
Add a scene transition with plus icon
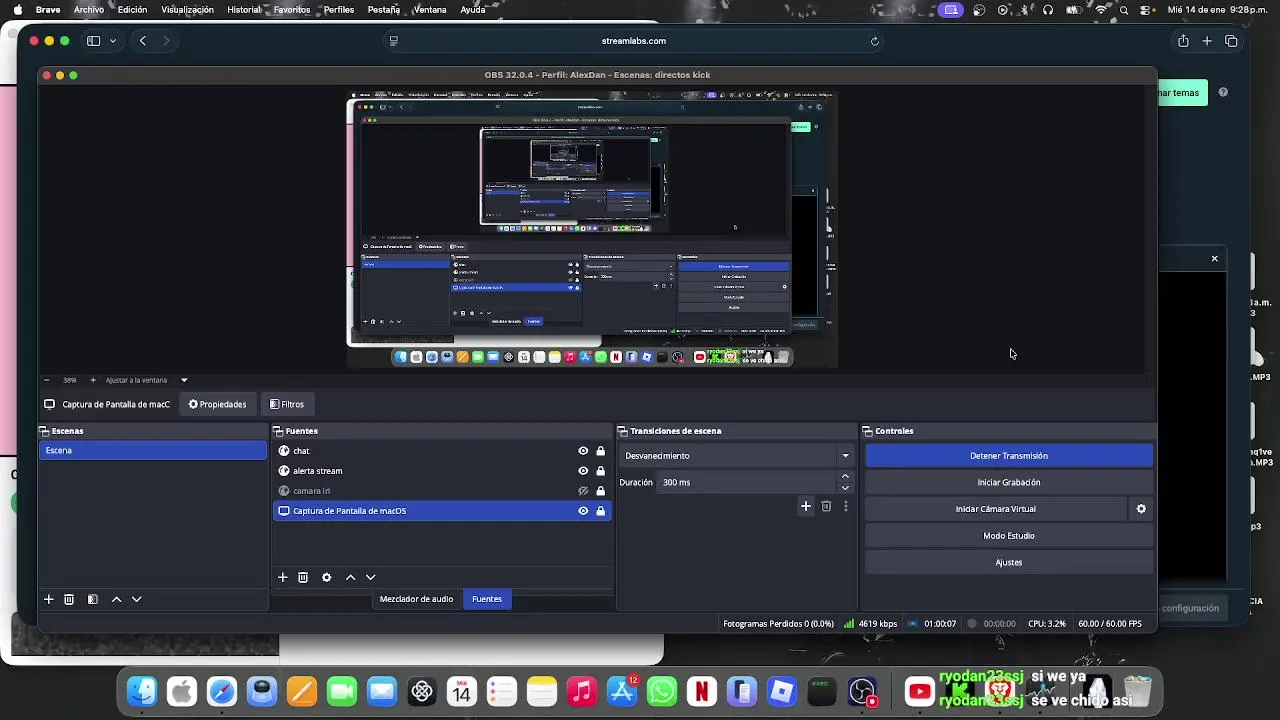coord(806,506)
